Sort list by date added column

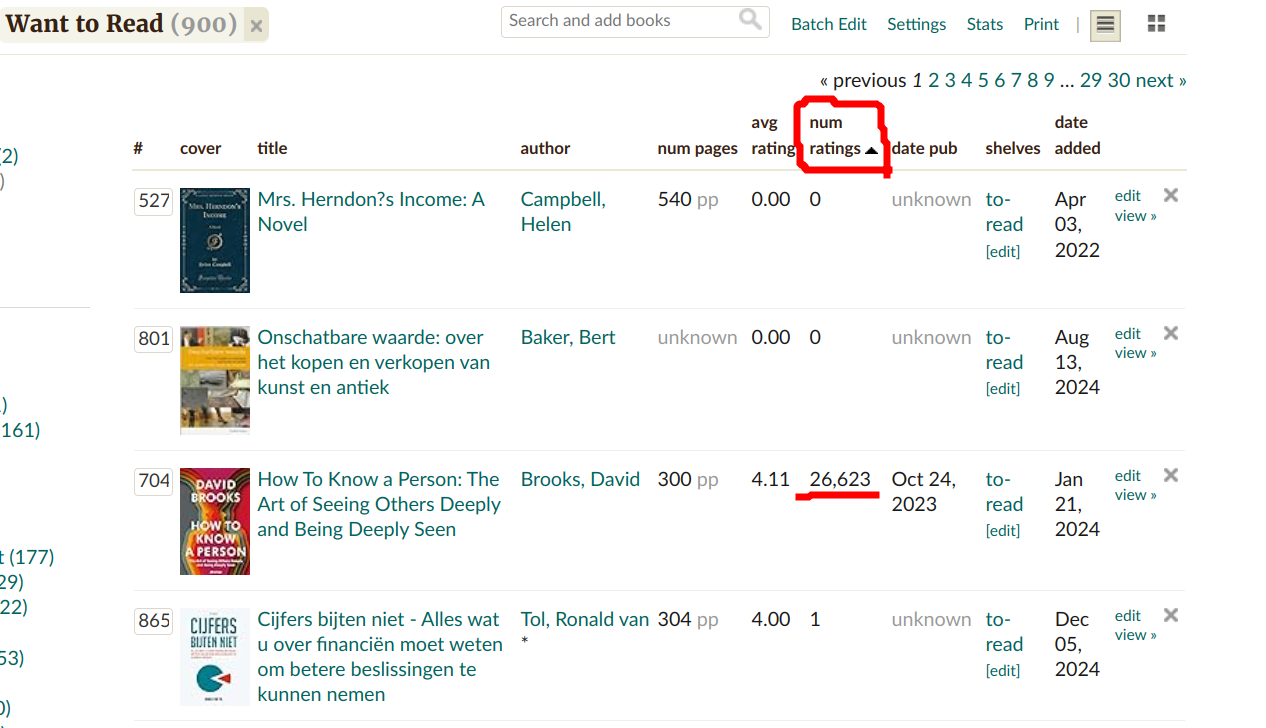coord(1077,136)
